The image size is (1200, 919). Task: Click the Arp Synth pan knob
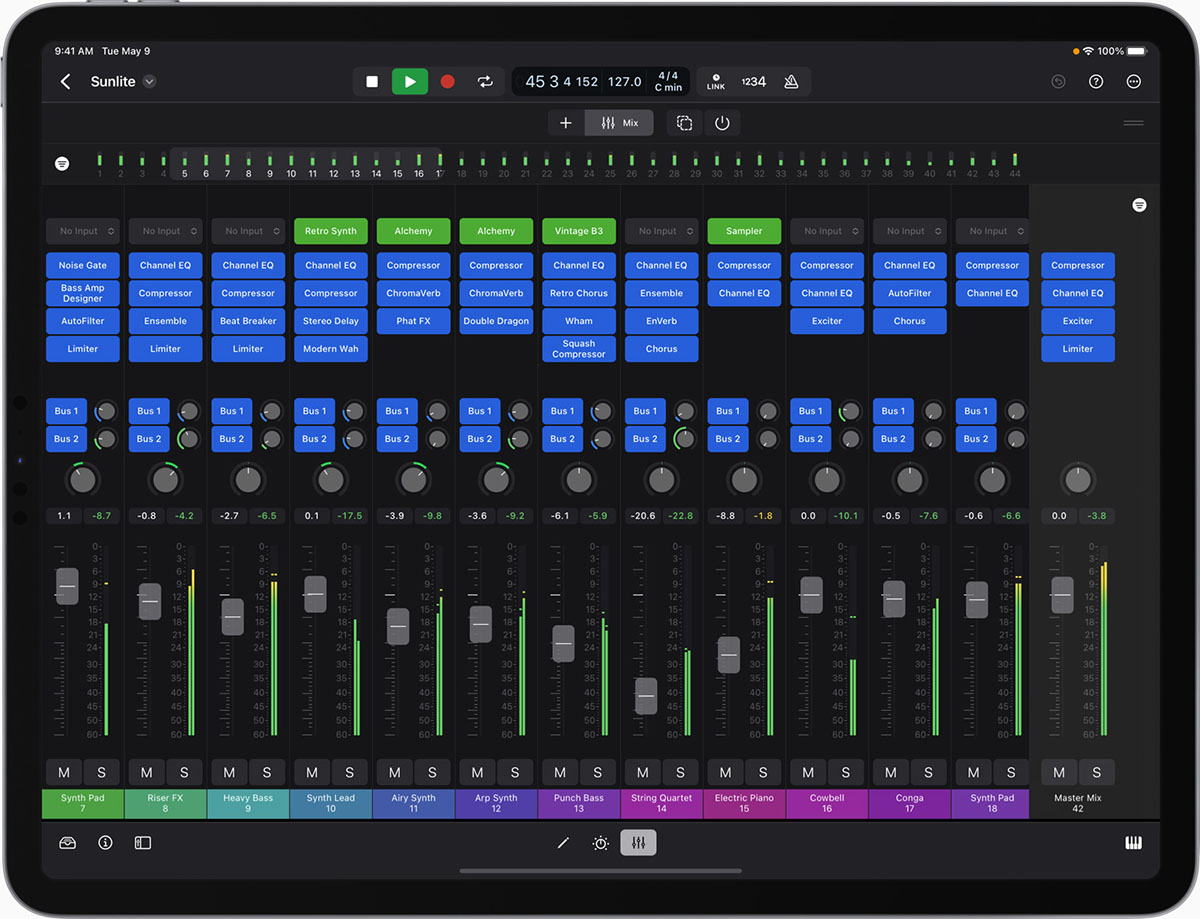pyautogui.click(x=496, y=480)
